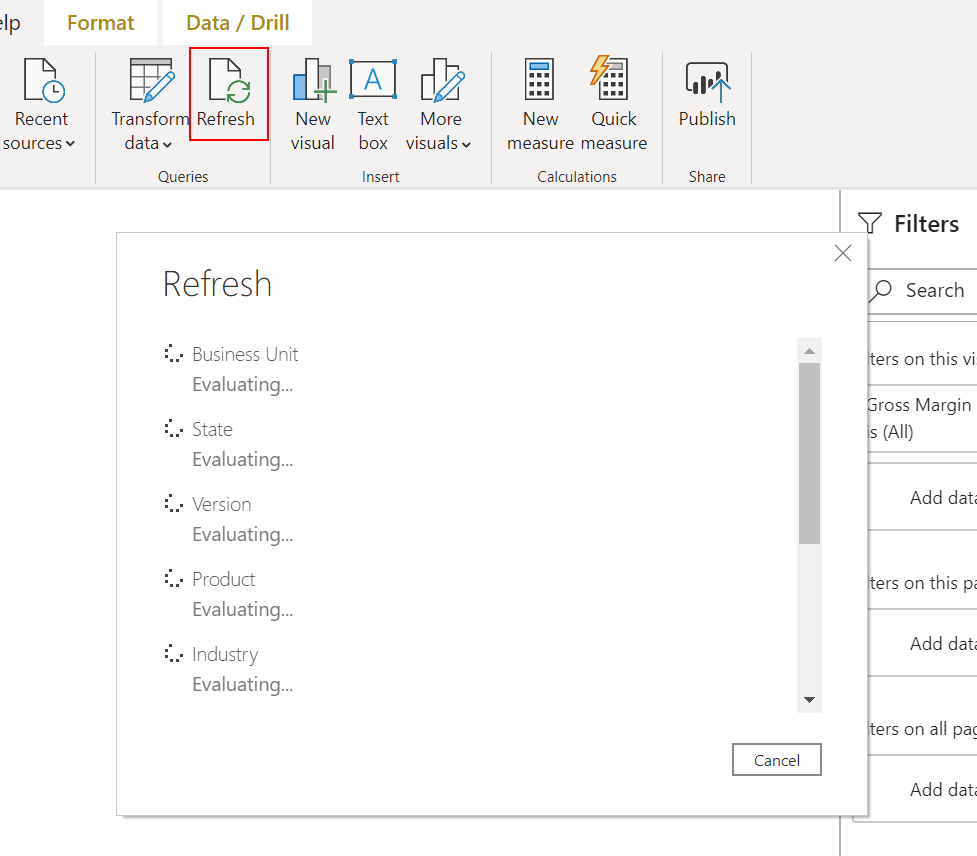The width and height of the screenshot is (977, 856).
Task: Expand the More visuals dropdown
Action: (x=466, y=144)
